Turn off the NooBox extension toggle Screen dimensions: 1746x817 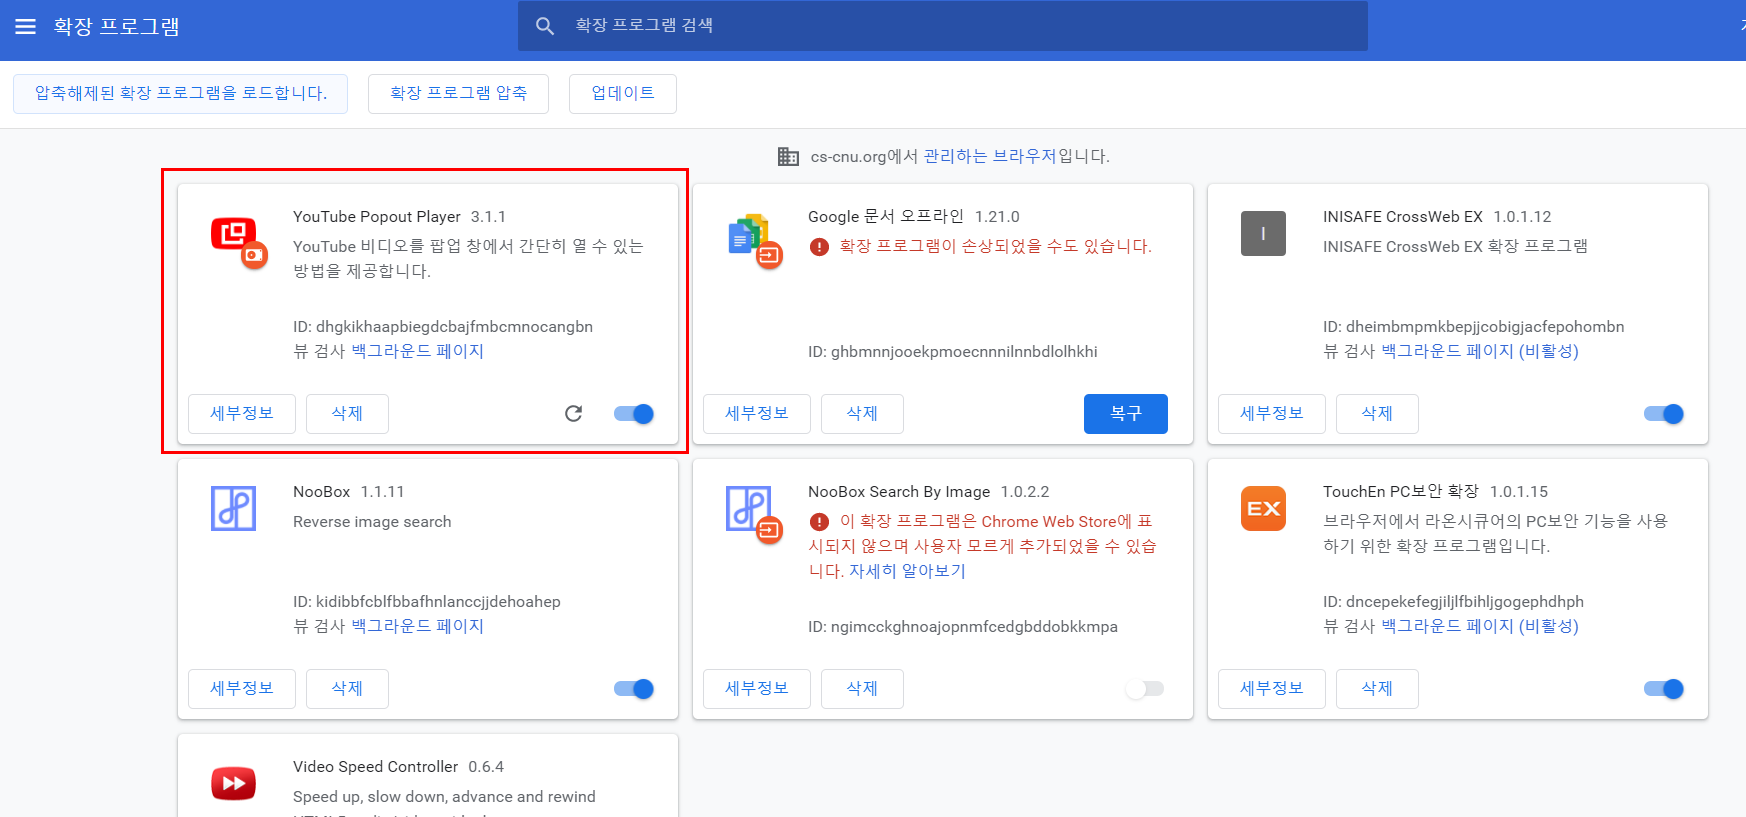[x=634, y=689]
